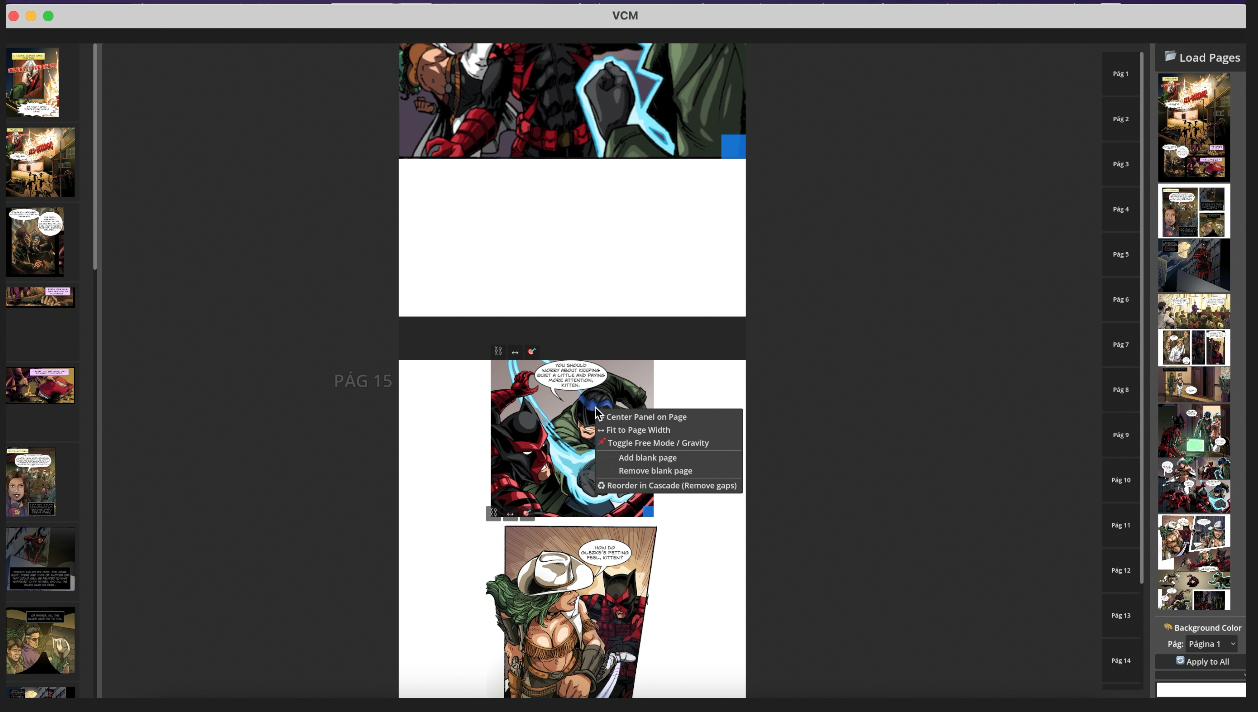
Task: Click the Load Pages button
Action: click(x=1201, y=58)
